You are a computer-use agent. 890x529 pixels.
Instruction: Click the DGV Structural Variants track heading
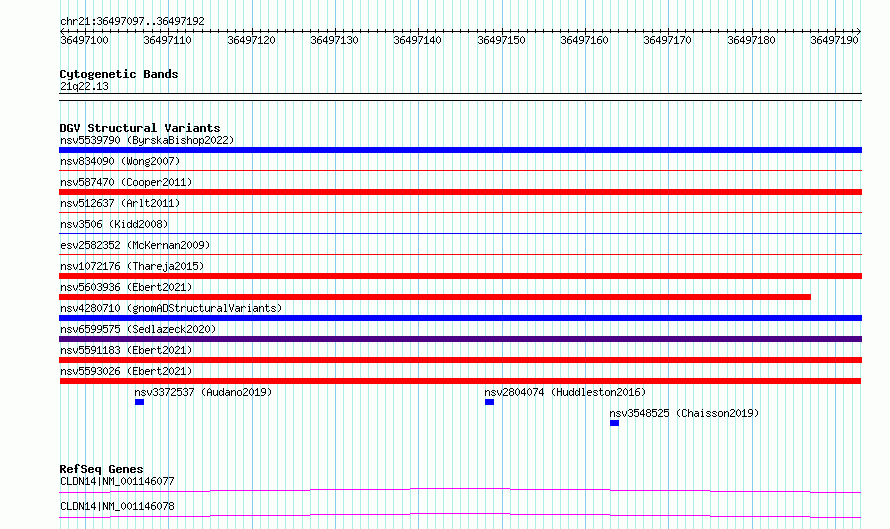[x=140, y=128]
